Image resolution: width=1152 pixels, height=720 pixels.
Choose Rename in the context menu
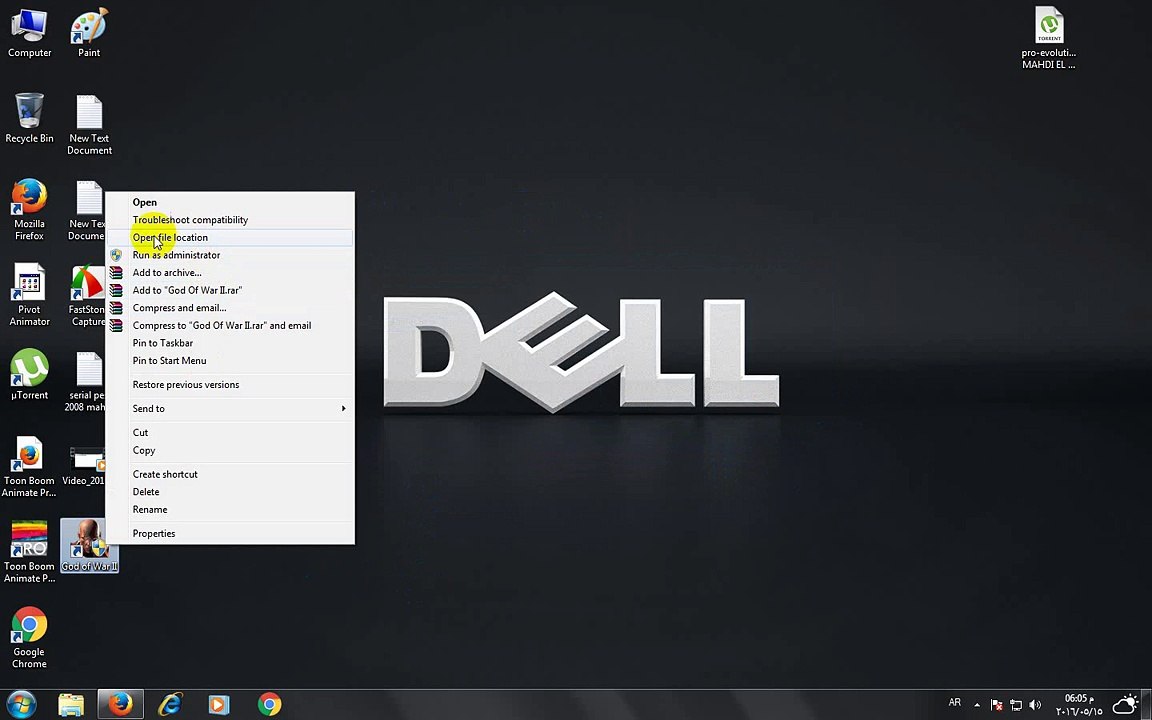pyautogui.click(x=230, y=509)
